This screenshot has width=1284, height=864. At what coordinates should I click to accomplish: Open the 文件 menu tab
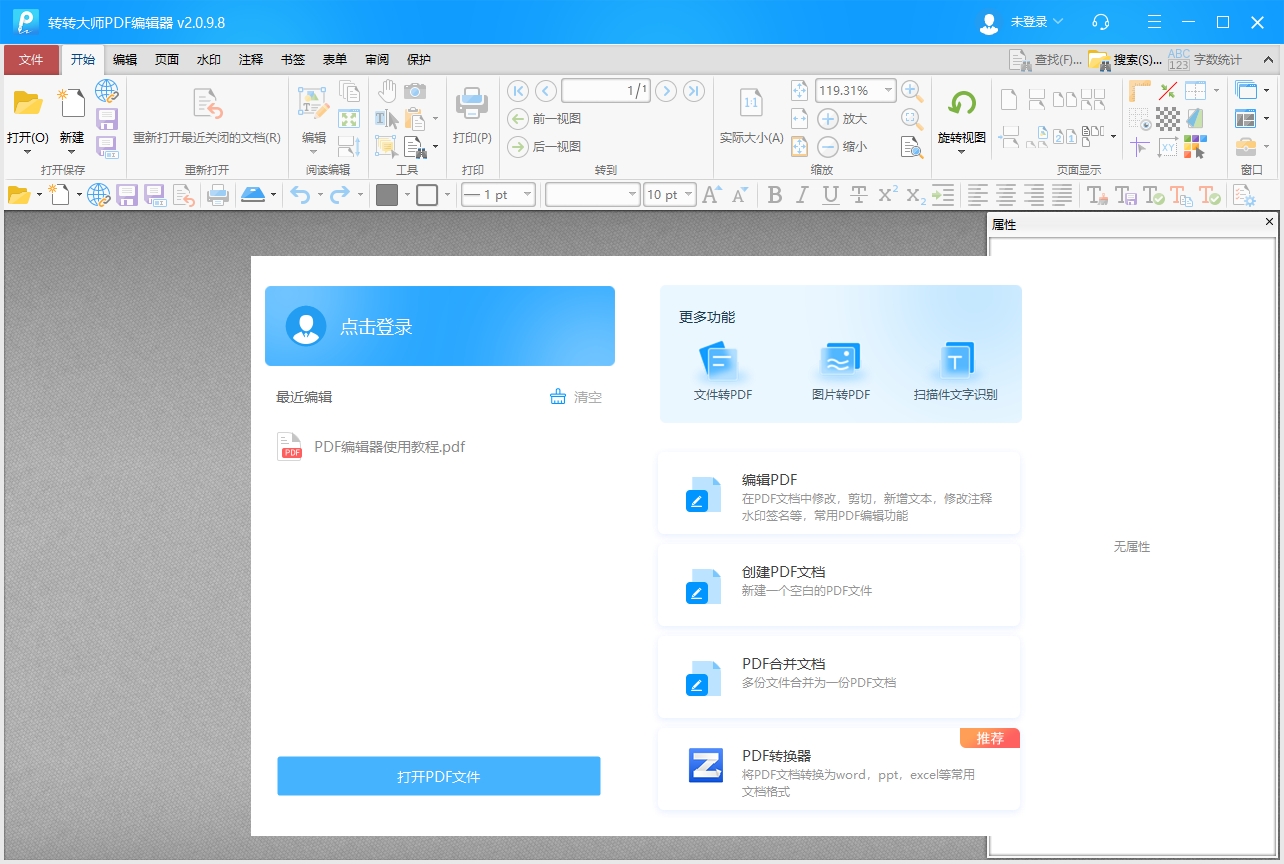(x=31, y=60)
